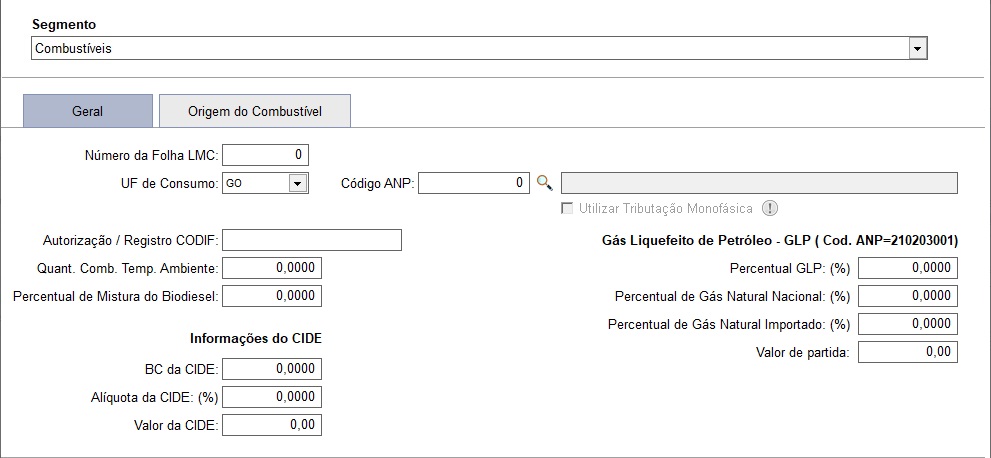Image resolution: width=991 pixels, height=458 pixels.
Task: Click the Alíquota da CIDE field
Action: [272, 397]
